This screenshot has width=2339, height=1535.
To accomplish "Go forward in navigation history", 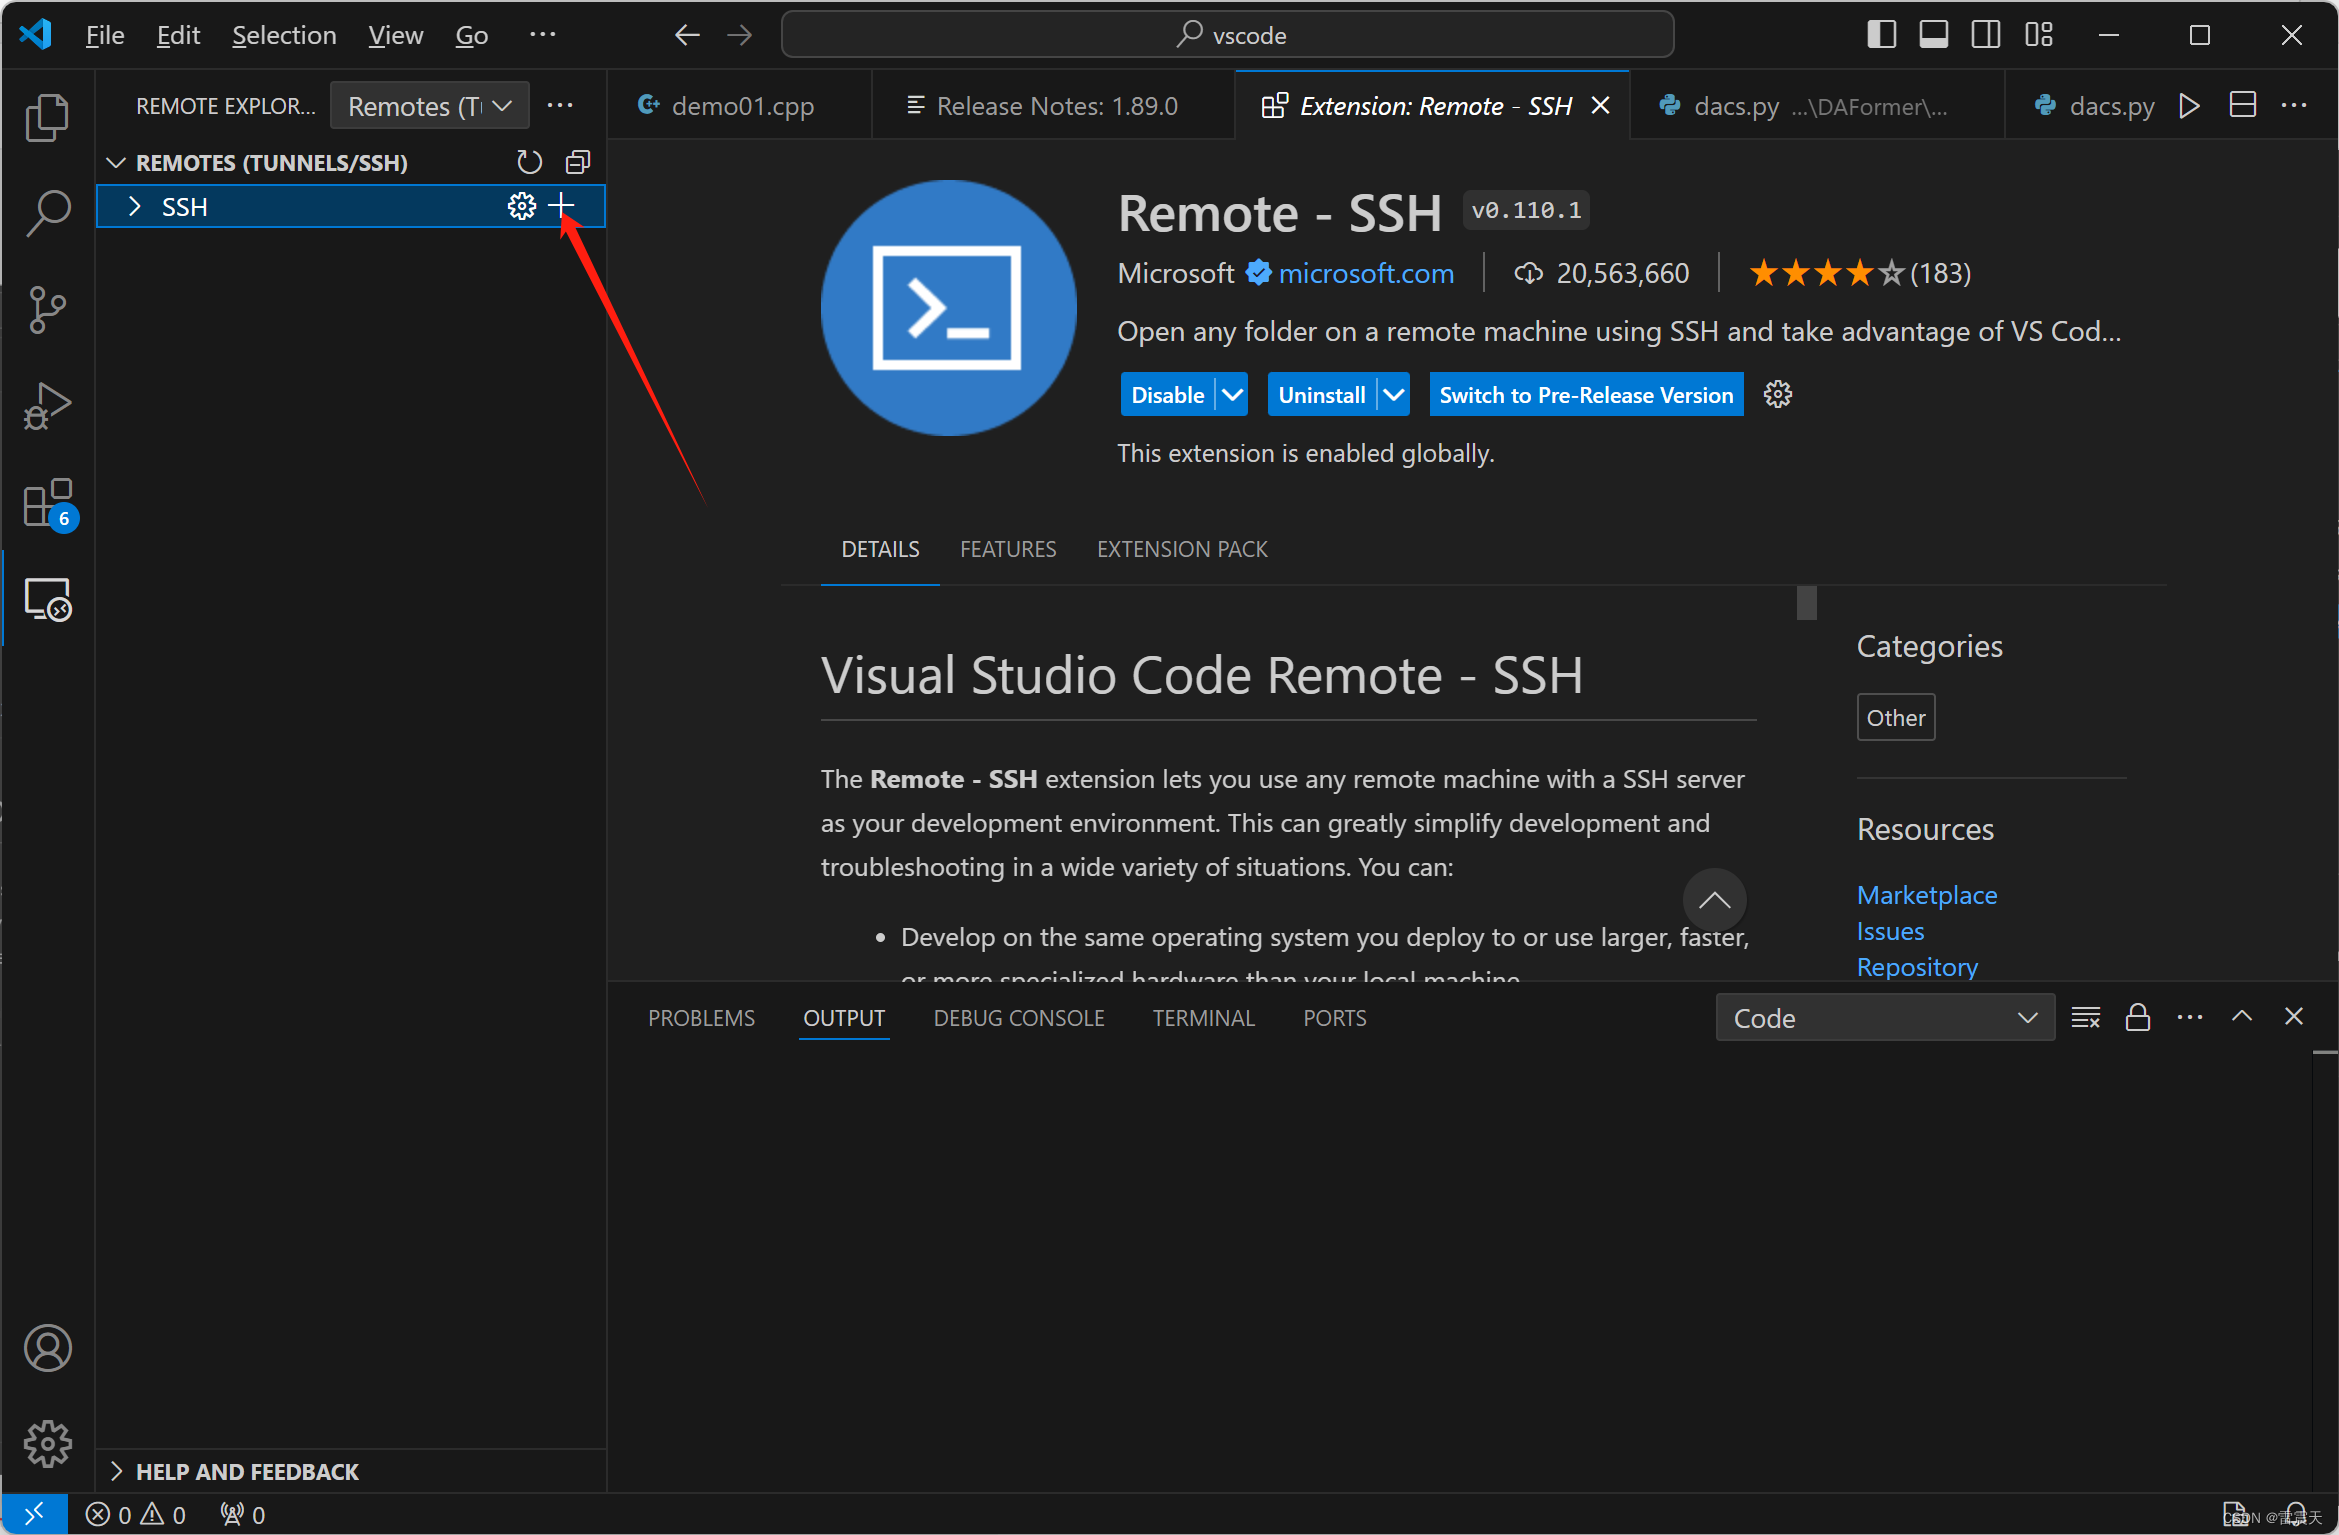I will [740, 36].
